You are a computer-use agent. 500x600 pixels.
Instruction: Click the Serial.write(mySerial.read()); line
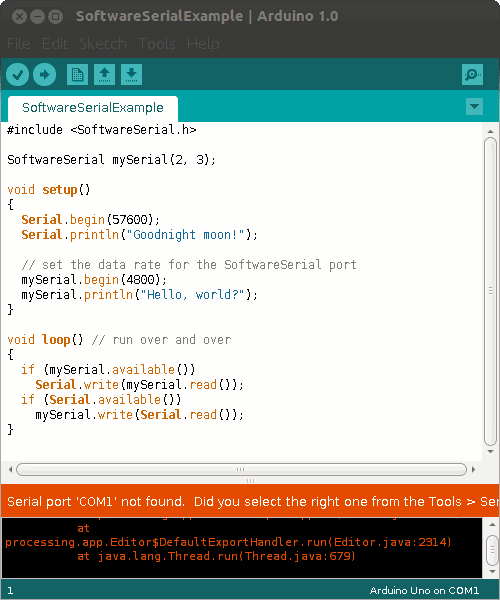[x=140, y=385]
